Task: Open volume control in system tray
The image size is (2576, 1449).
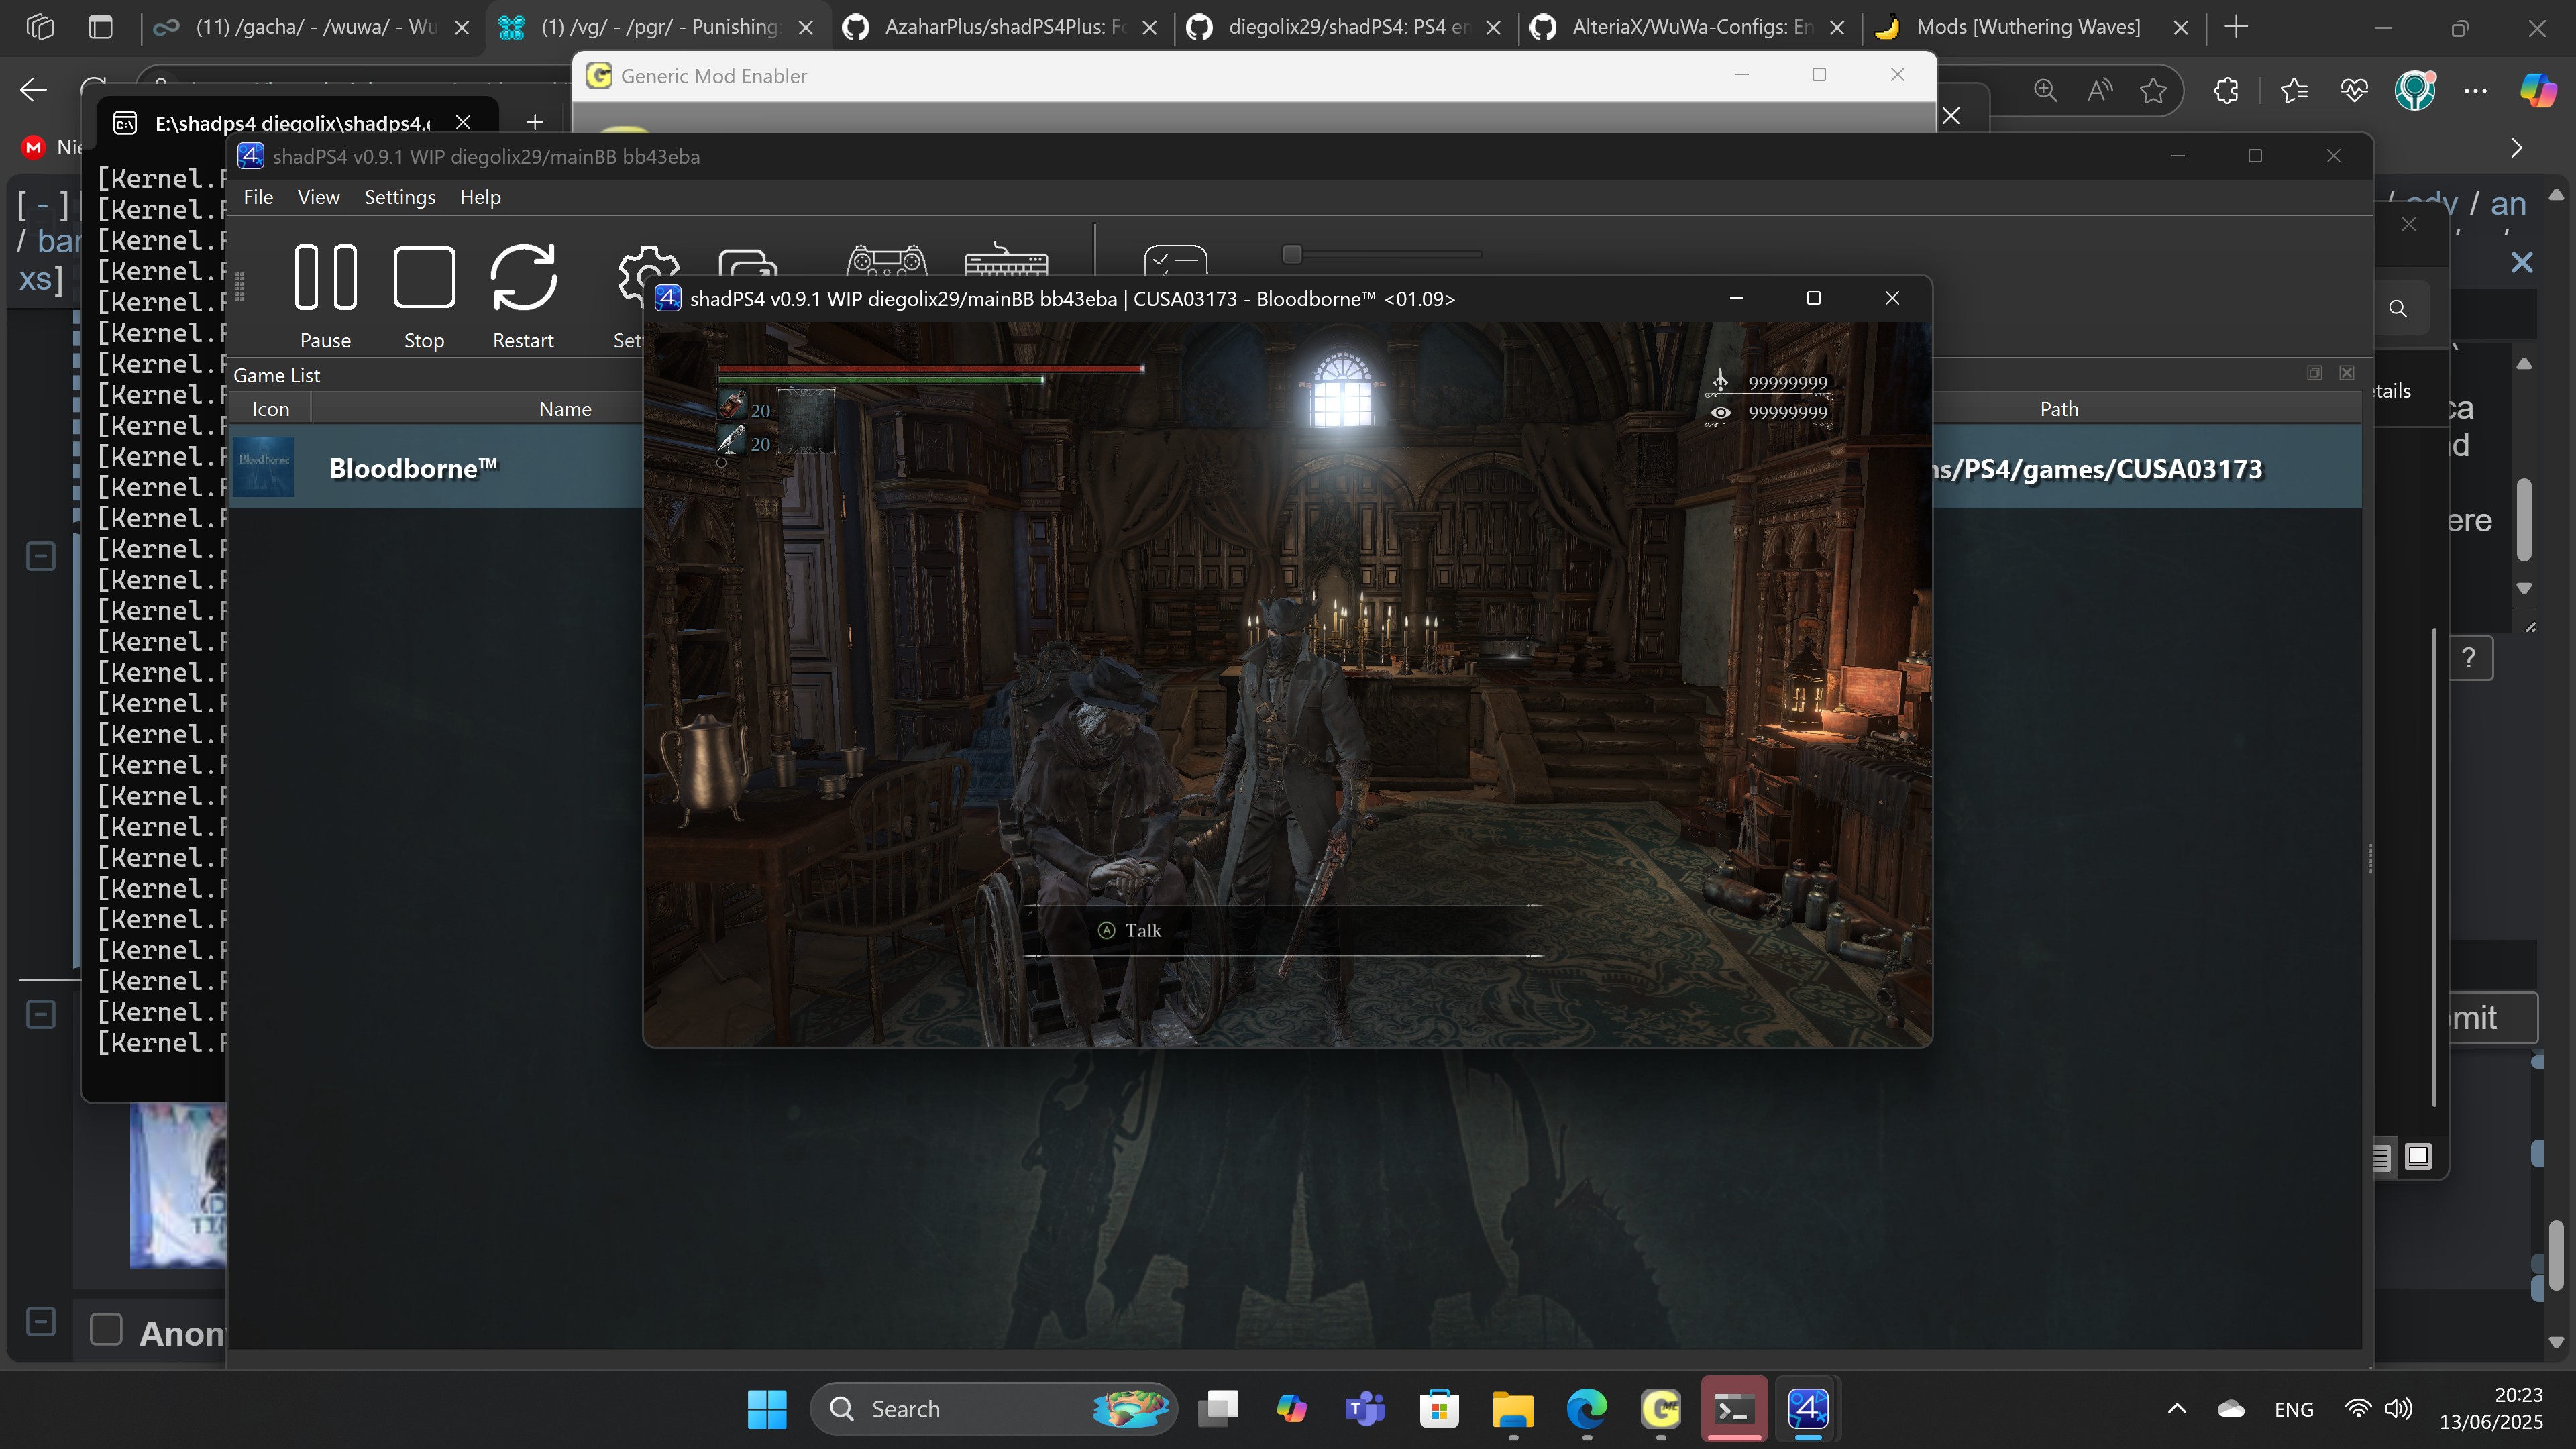Action: [2398, 1409]
